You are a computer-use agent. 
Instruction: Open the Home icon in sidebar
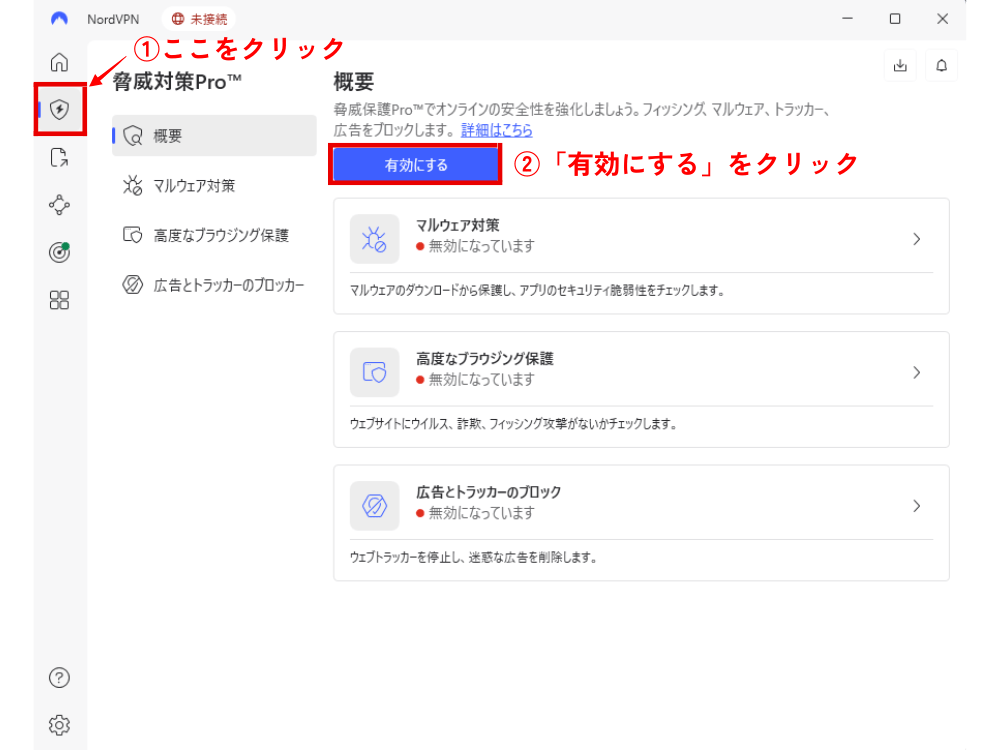click(59, 61)
